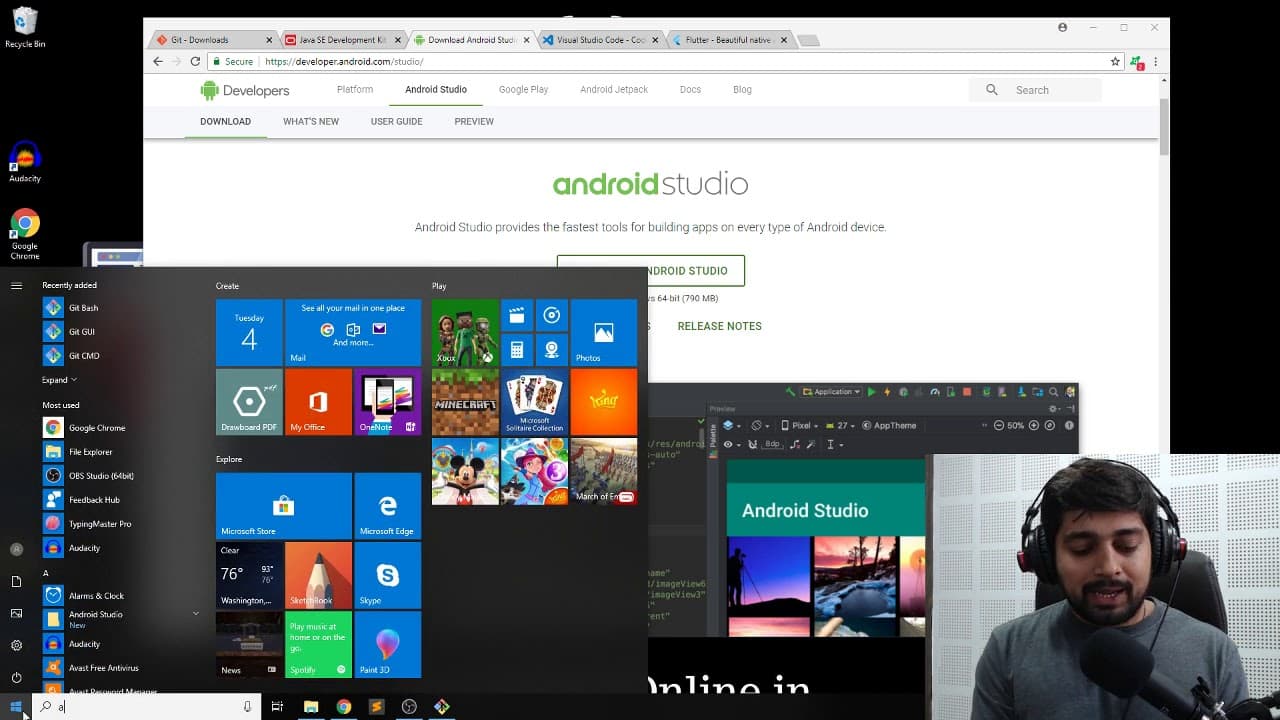Open OBS icon on the taskbar

tap(409, 707)
